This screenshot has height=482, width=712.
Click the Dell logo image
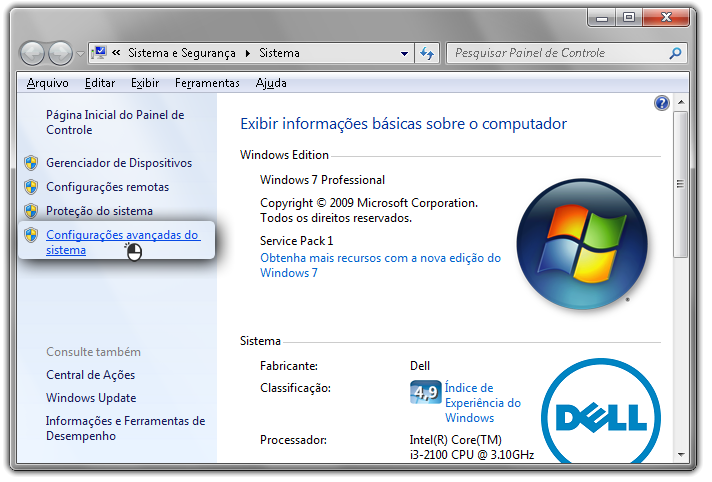pyautogui.click(x=600, y=411)
